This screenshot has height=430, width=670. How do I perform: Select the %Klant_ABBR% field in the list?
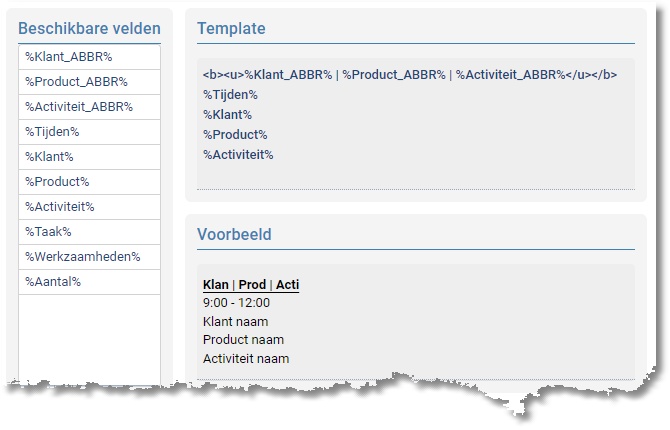pyautogui.click(x=69, y=57)
